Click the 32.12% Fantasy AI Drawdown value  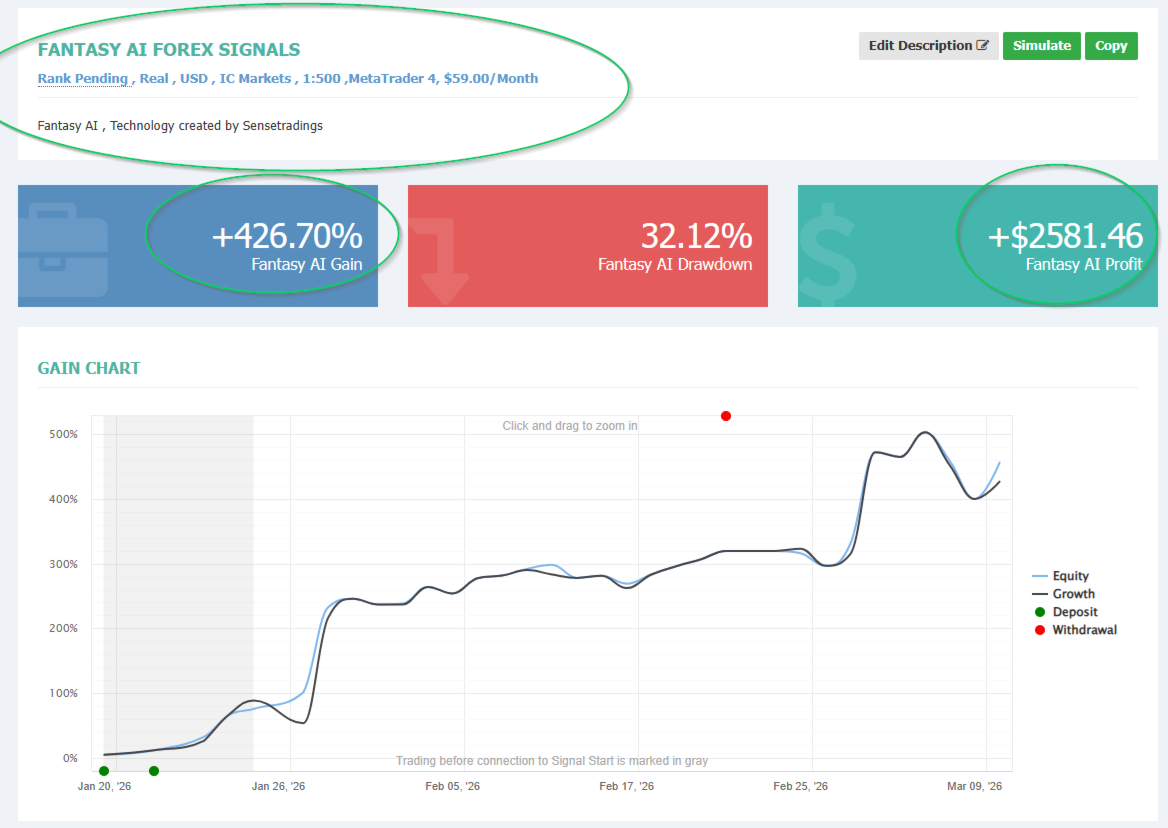click(x=696, y=237)
